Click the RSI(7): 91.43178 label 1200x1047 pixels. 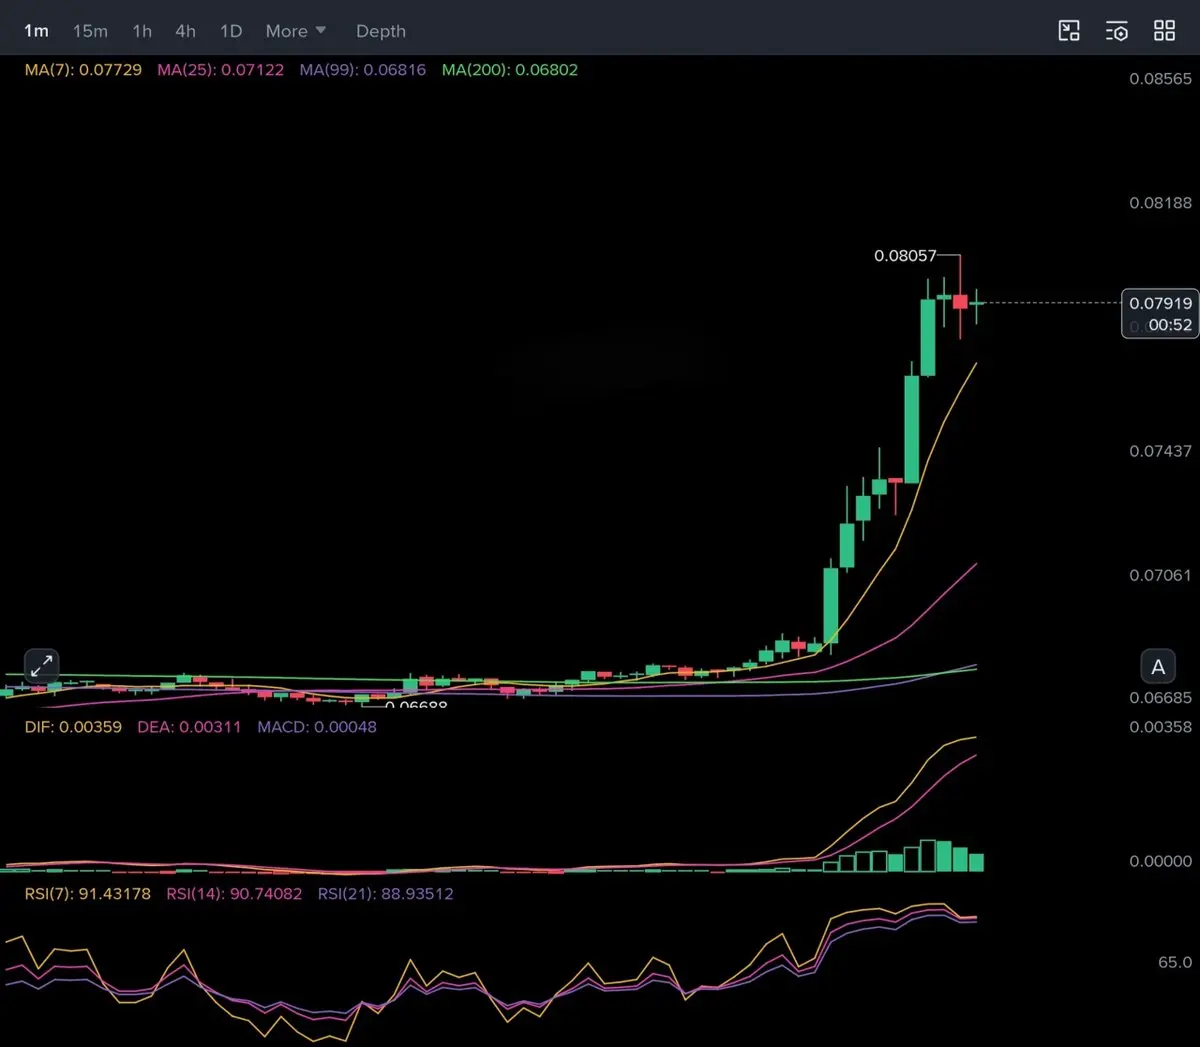coord(87,894)
